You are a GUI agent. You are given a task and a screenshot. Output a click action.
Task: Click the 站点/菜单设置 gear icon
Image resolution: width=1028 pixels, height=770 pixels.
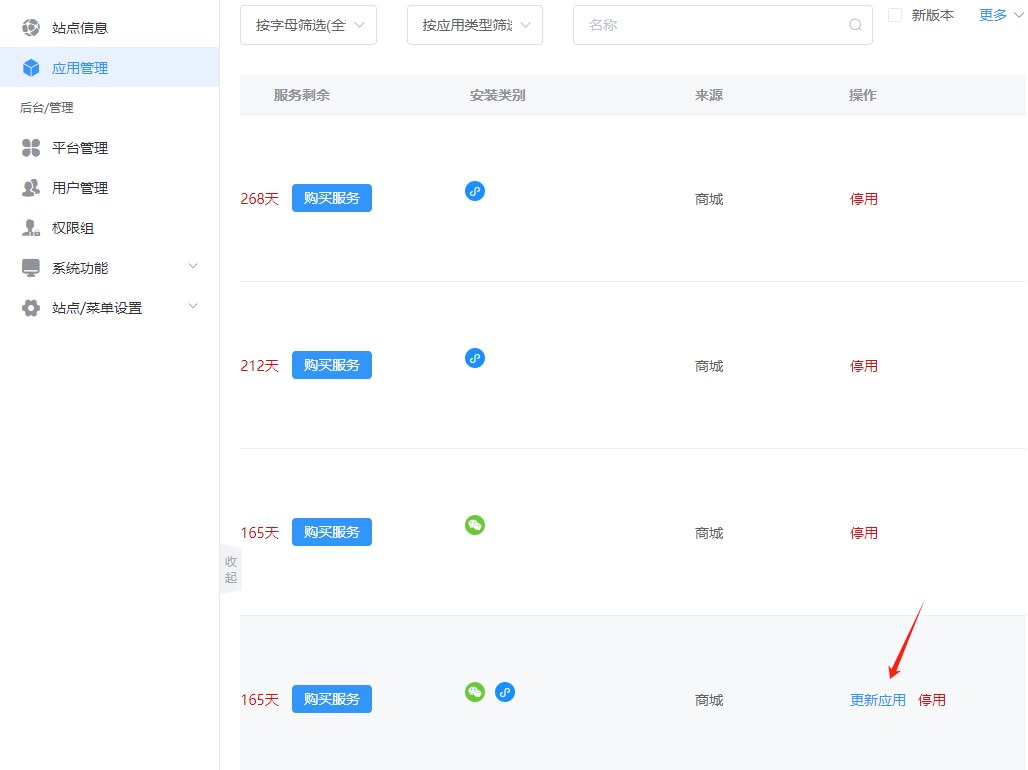click(x=31, y=308)
